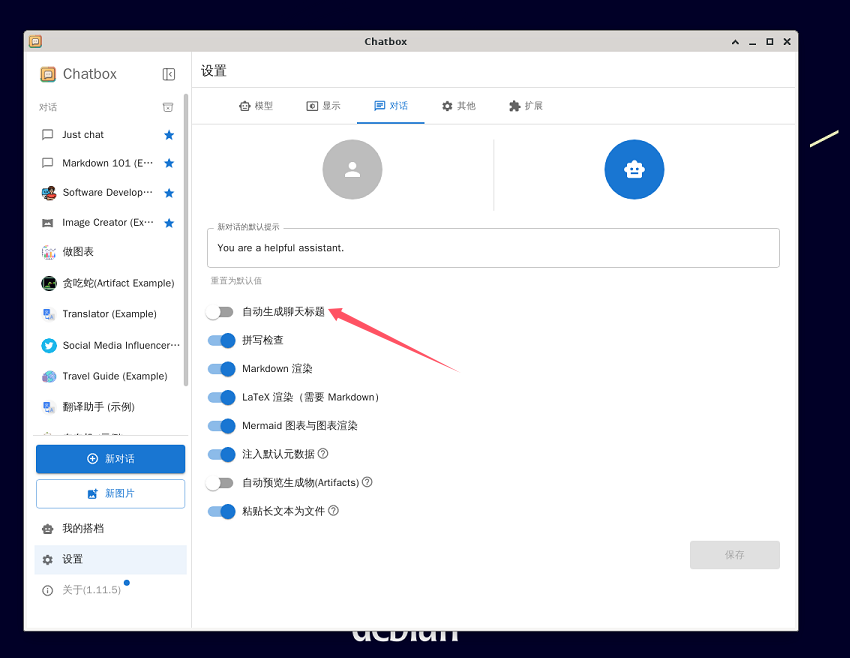Open the 其他 settings tab

tap(458, 106)
